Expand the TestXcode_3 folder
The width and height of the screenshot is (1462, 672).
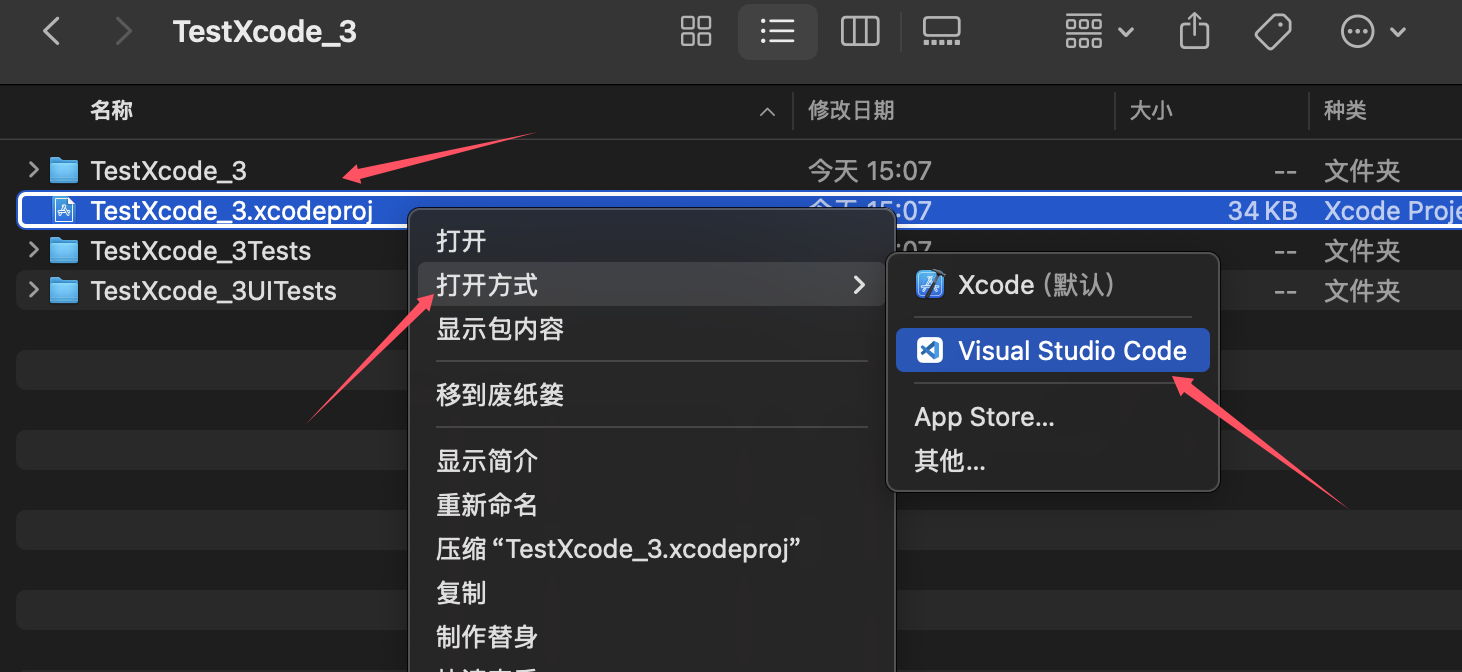pos(34,170)
